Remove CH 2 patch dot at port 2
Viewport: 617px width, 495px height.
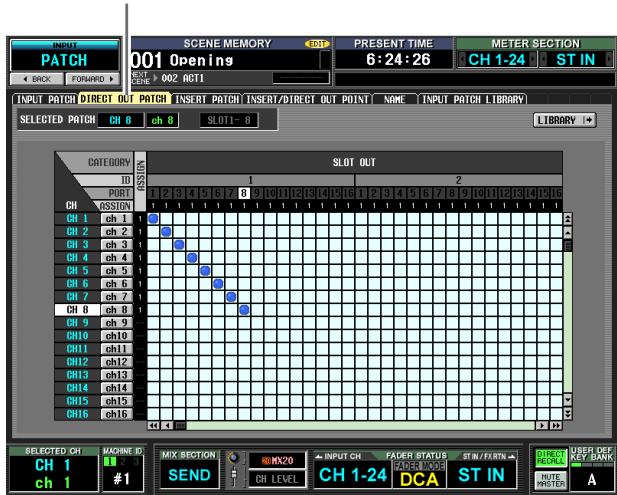point(166,232)
